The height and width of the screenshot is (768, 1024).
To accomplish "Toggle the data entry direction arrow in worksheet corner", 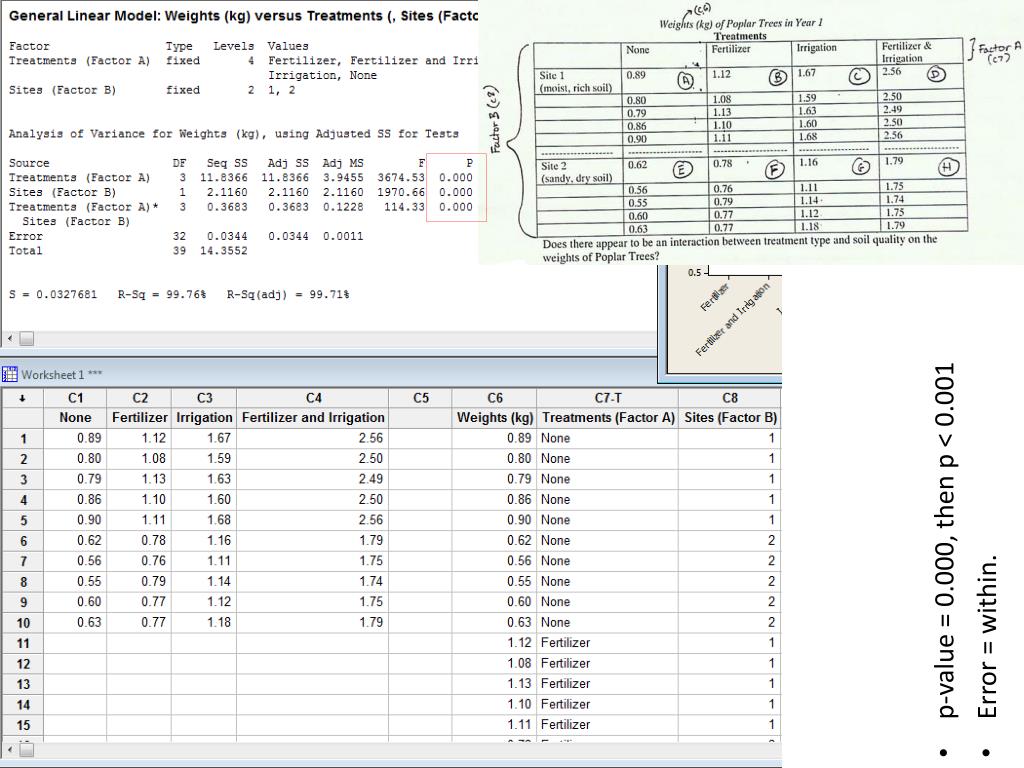I will click(22, 398).
